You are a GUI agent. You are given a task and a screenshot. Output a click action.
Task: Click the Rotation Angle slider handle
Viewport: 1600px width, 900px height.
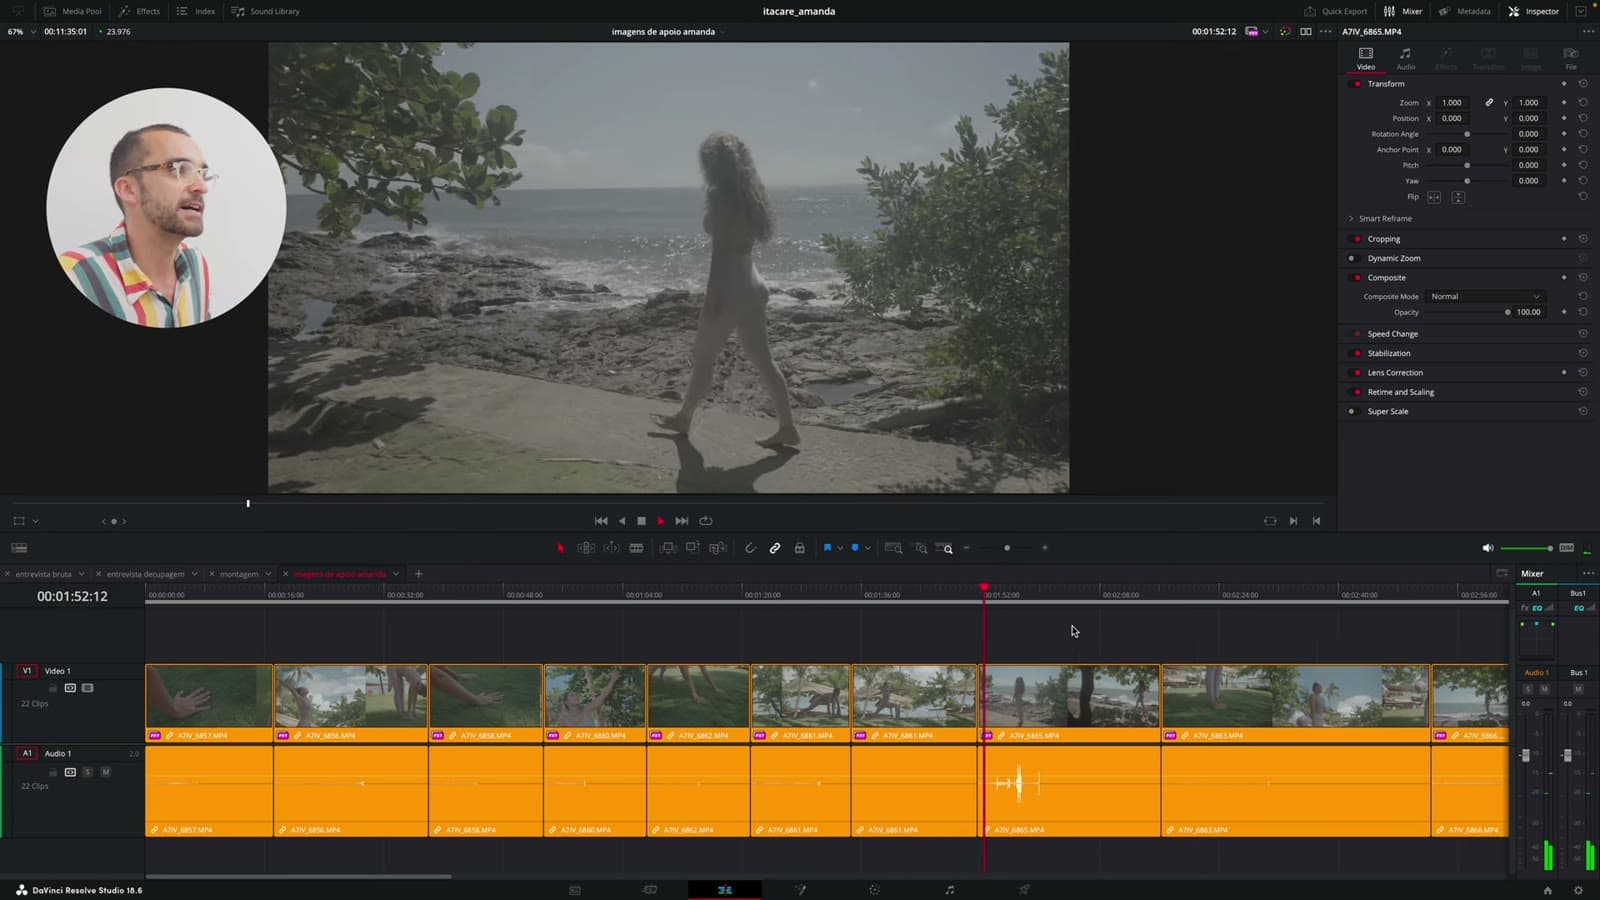point(1467,134)
